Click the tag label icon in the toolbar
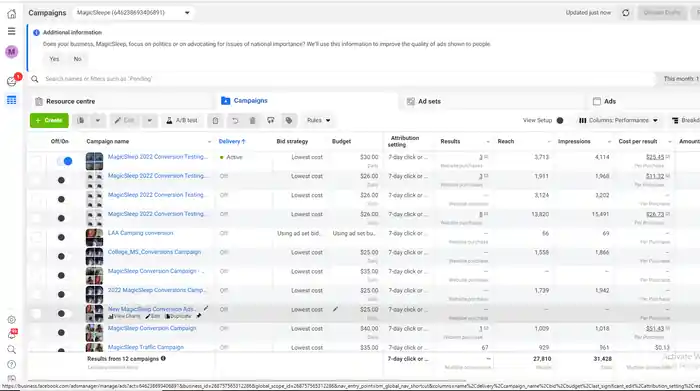The width and height of the screenshot is (700, 391). (x=289, y=121)
